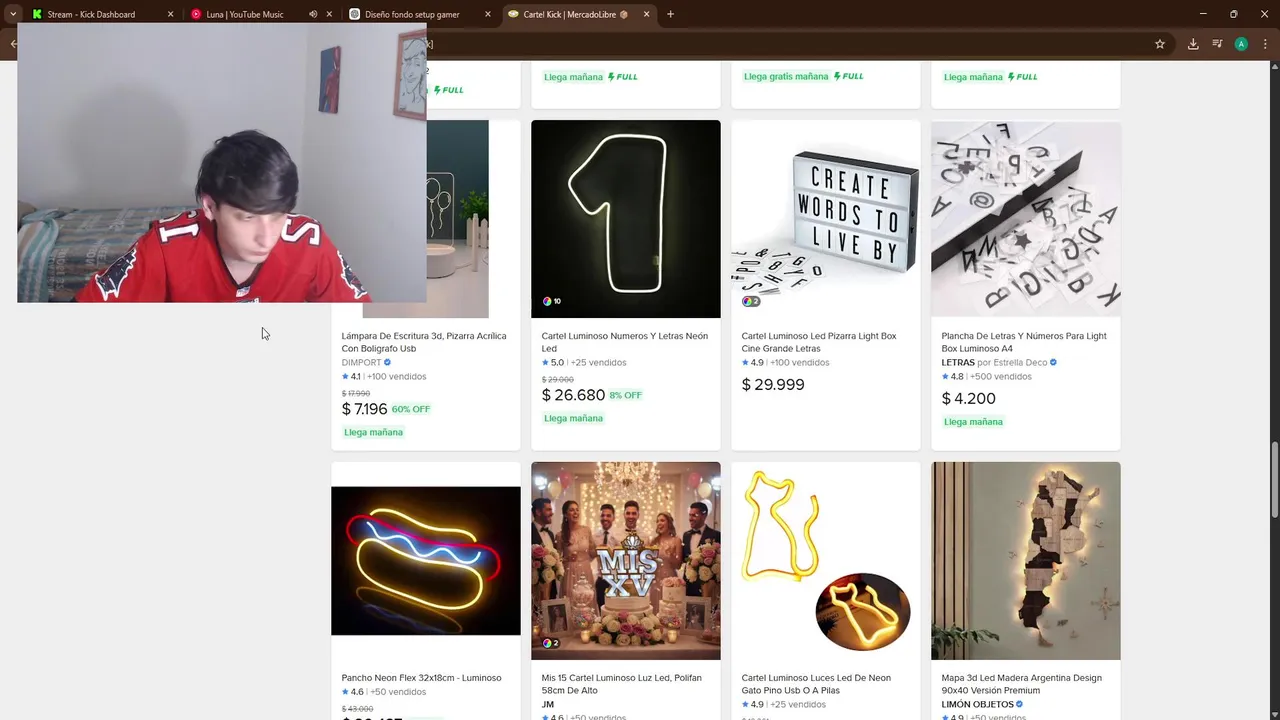Screen dimensions: 1280x720
Task: Click the neon cat sign product image
Action: tap(826, 560)
